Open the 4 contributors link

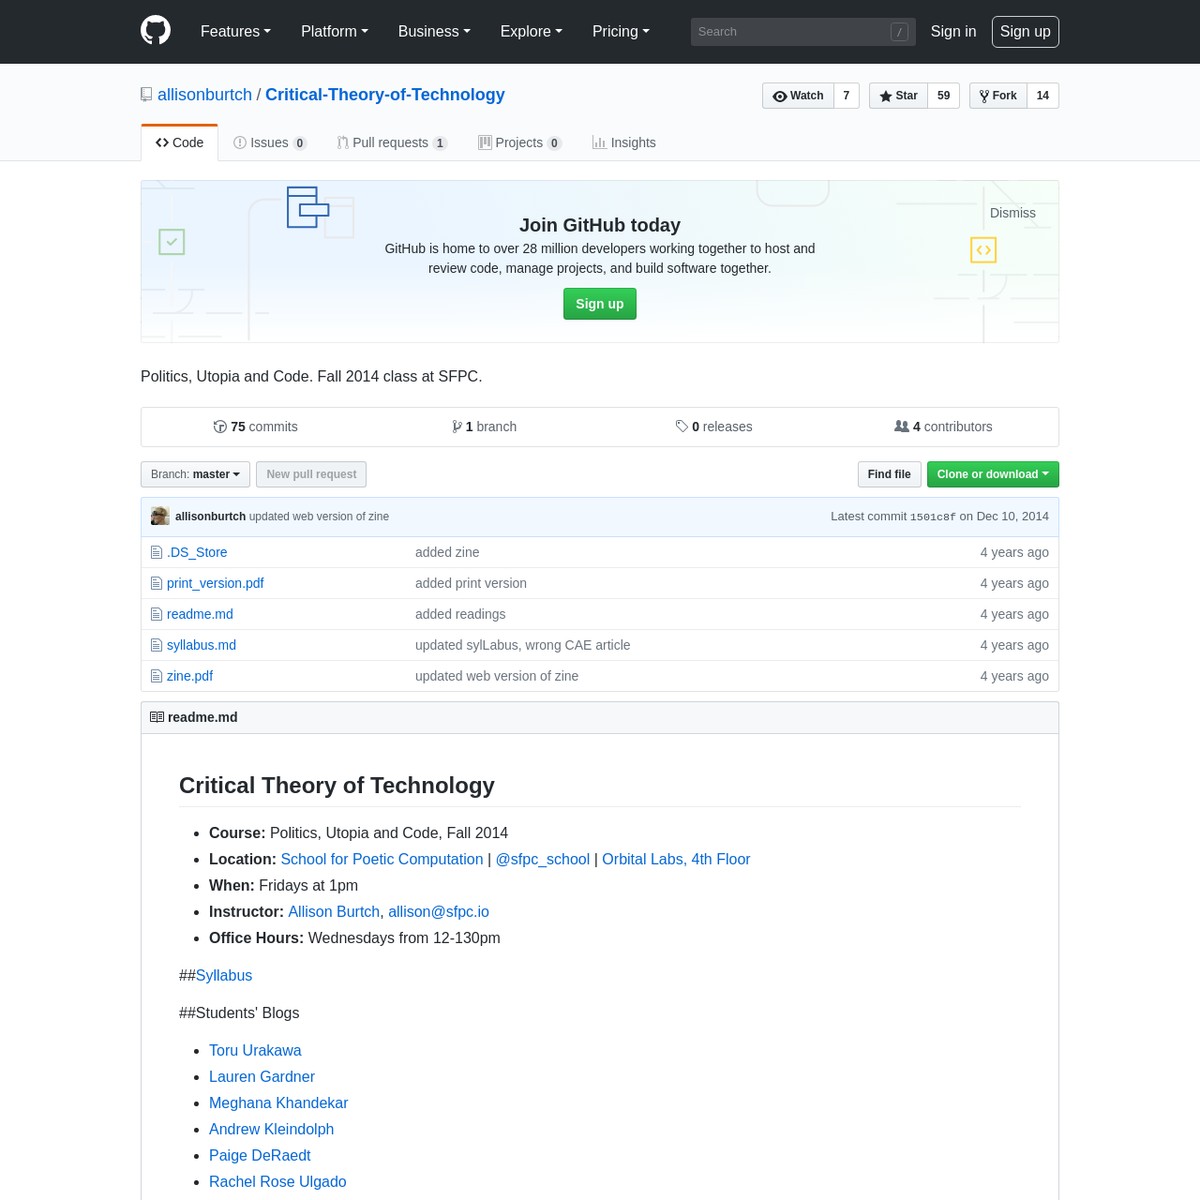click(x=943, y=427)
